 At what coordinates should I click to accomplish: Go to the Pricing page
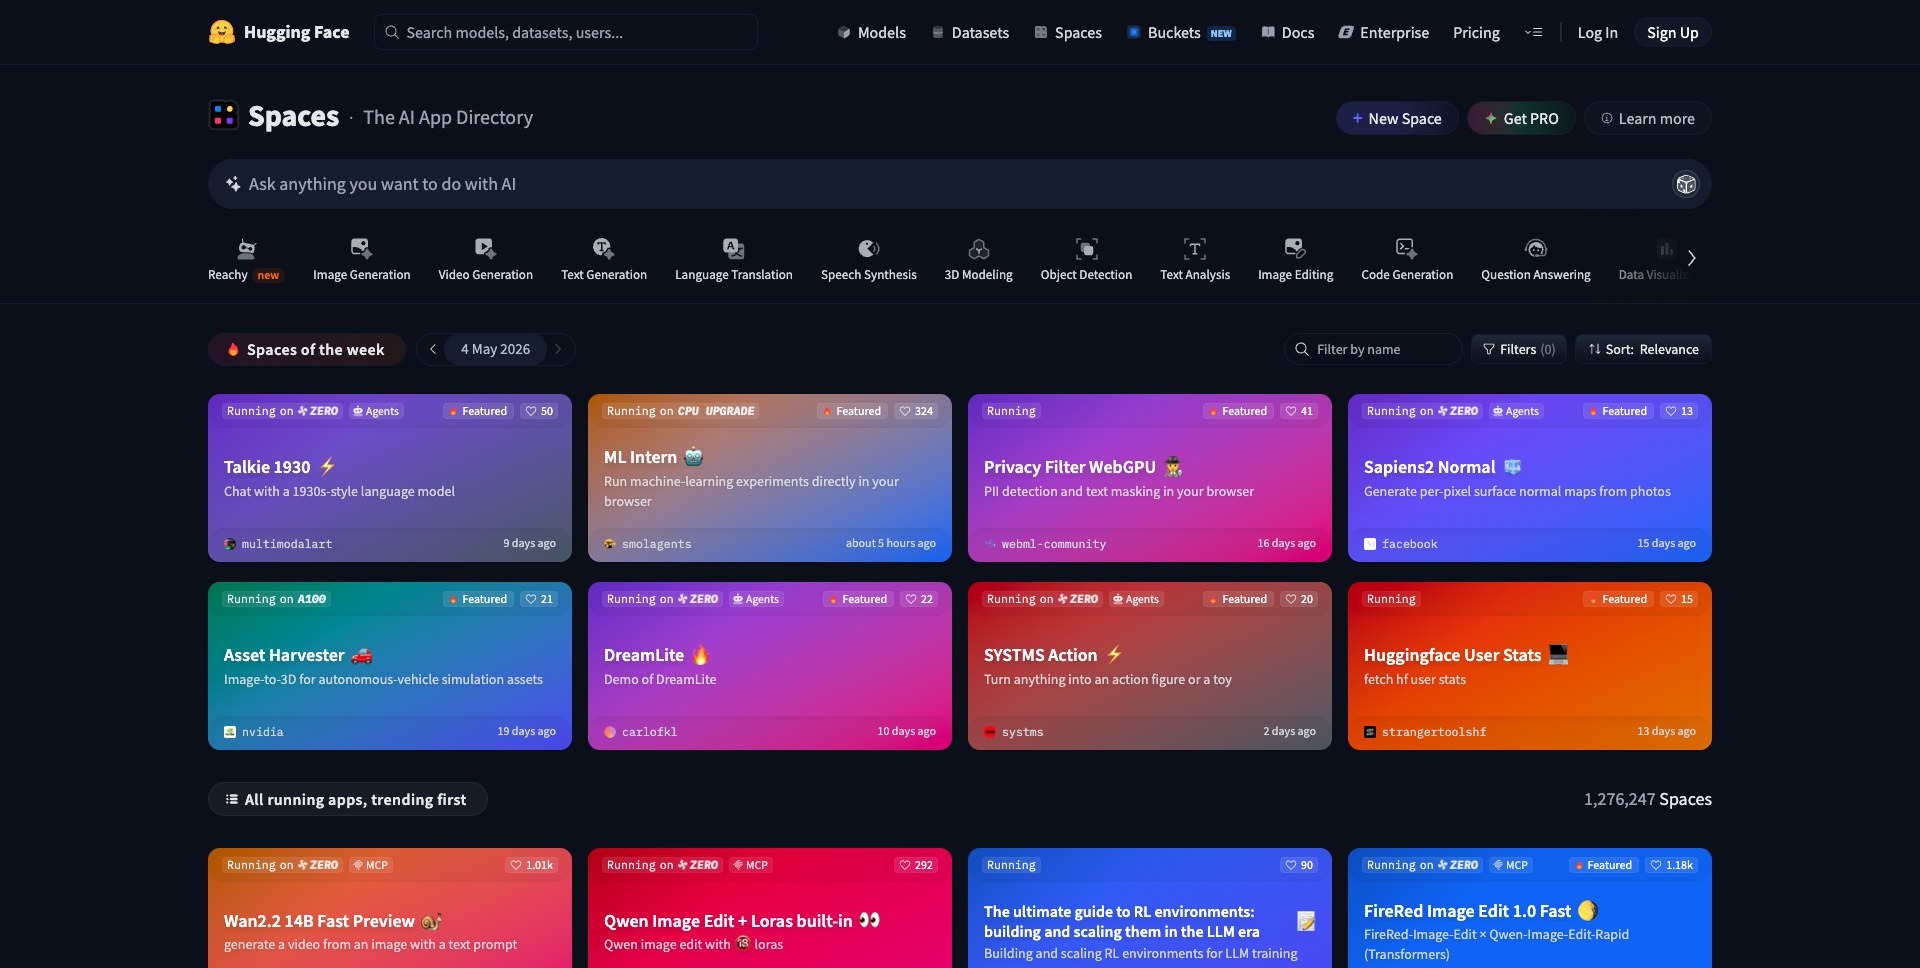tap(1476, 32)
